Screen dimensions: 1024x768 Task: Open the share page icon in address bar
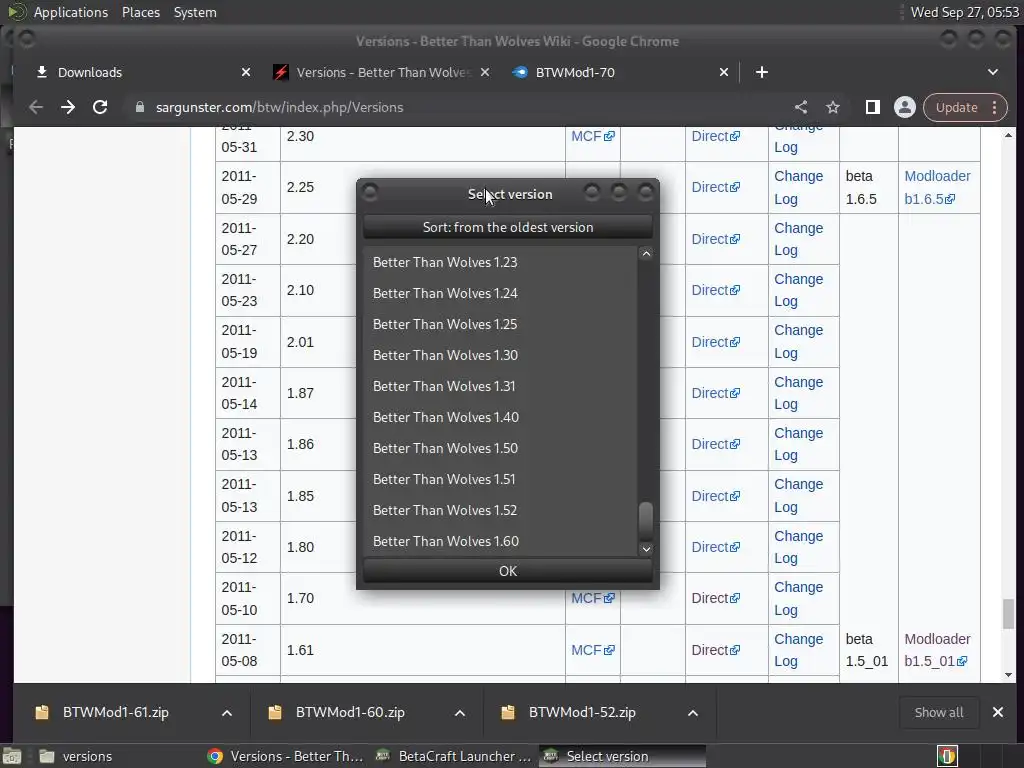coord(801,107)
